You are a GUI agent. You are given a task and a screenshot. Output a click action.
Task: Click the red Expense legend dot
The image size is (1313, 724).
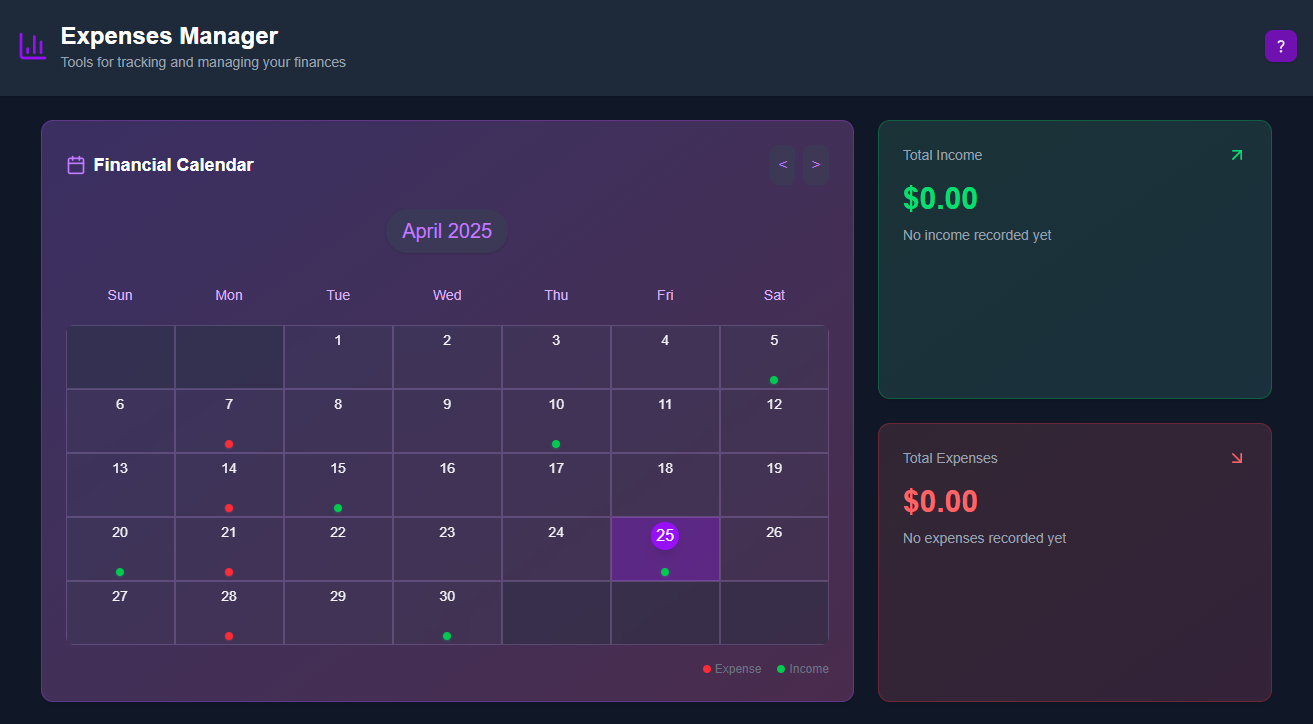(707, 669)
